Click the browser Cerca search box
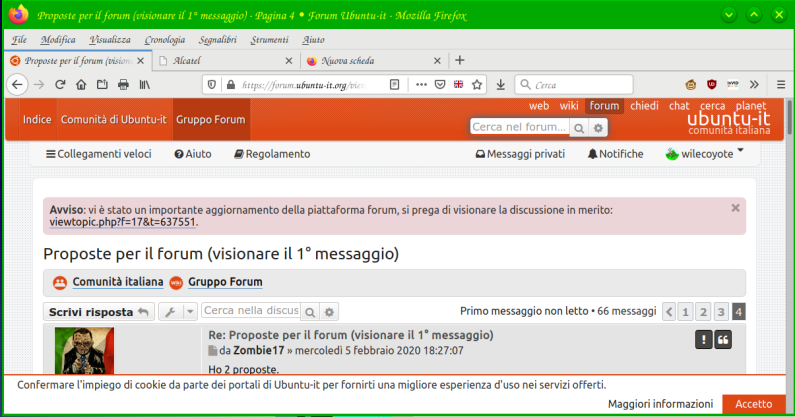The height and width of the screenshot is (417, 795). pyautogui.click(x=574, y=85)
